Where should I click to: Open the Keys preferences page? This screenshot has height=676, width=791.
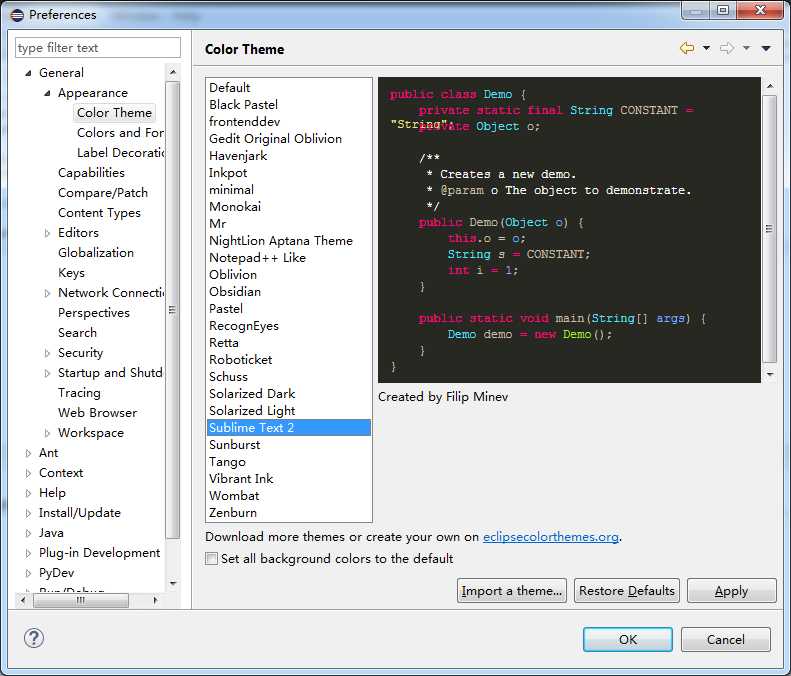[x=71, y=273]
